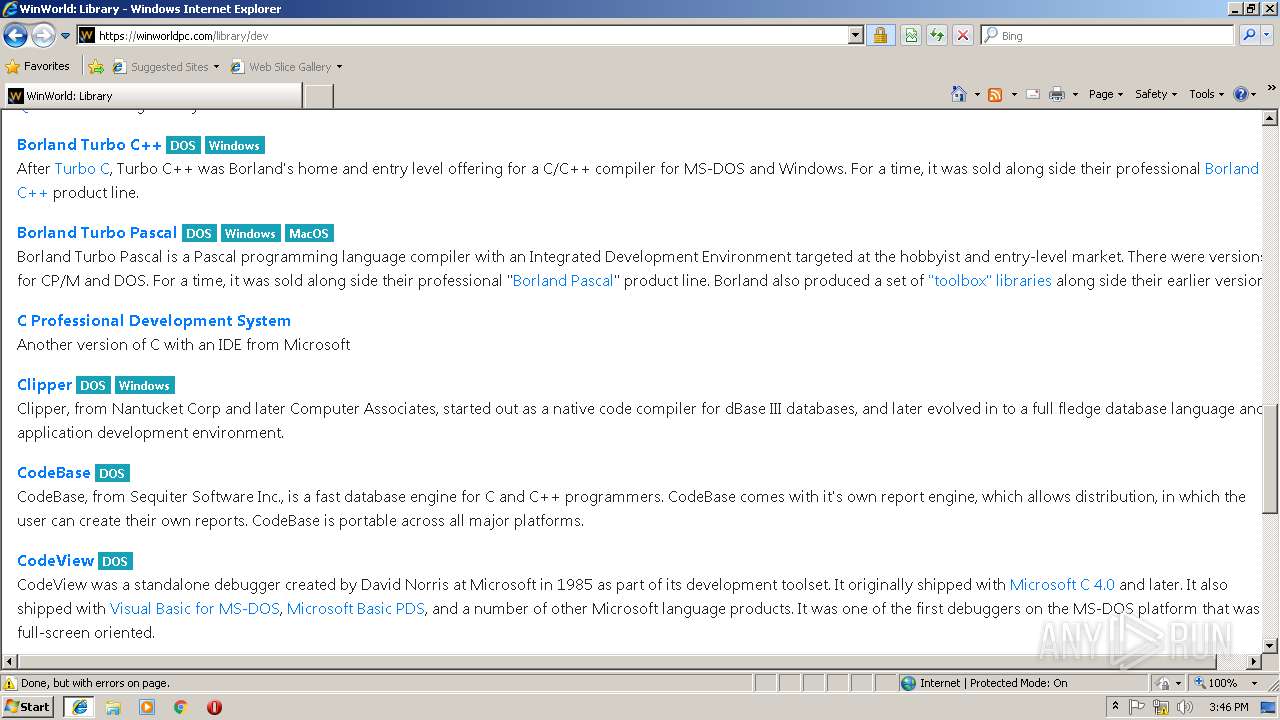Open the CodeBase heading link
Viewport: 1280px width, 720px height.
(x=54, y=472)
